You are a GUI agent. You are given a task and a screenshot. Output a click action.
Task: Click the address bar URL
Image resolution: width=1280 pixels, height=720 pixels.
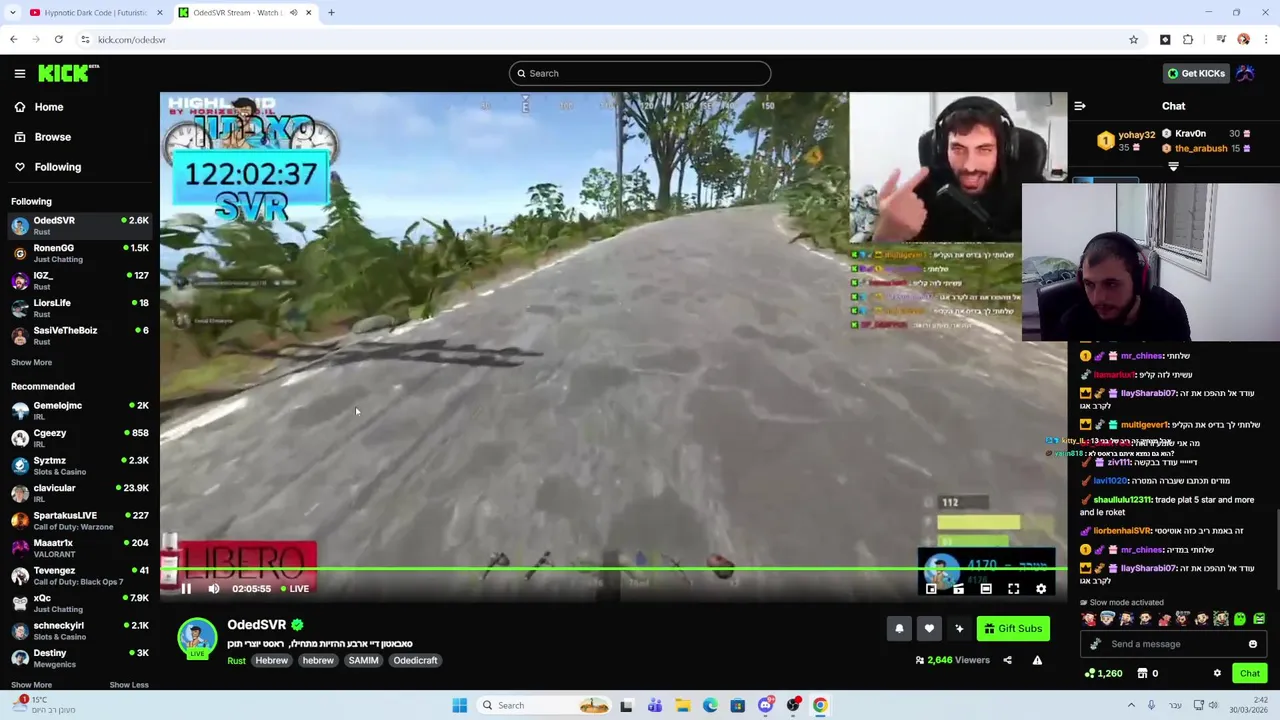click(132, 40)
